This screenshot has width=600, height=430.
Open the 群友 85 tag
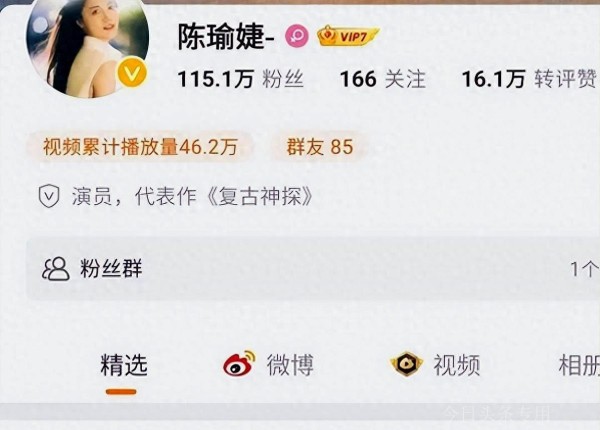tap(320, 147)
